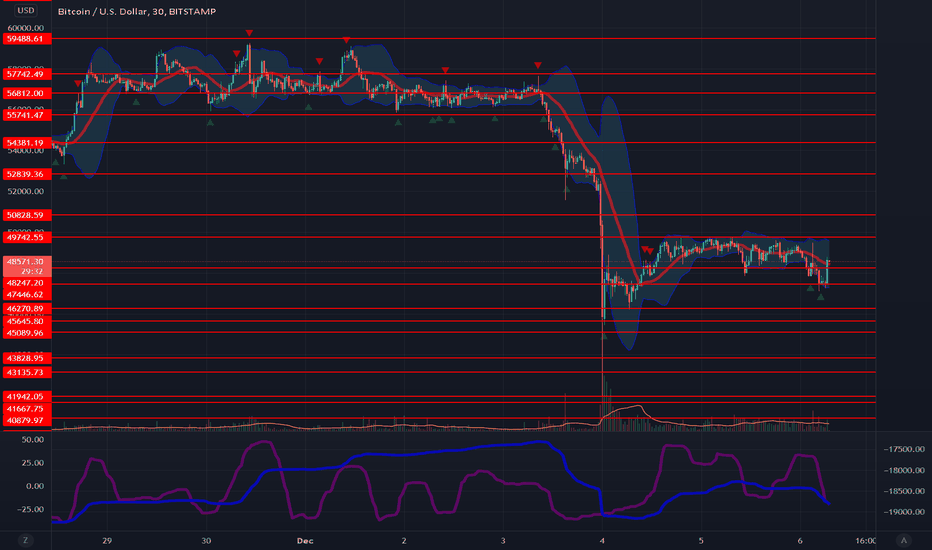Click the 29:32 bar countdown label
Screen dimensions: 932x550
31,271
